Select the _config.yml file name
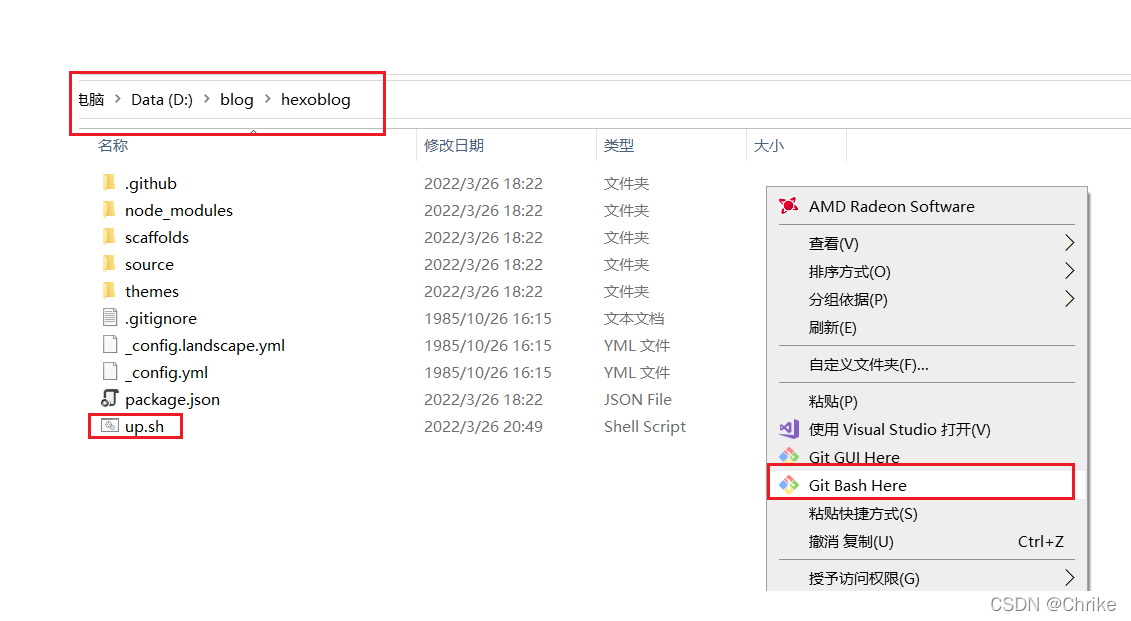 167,373
